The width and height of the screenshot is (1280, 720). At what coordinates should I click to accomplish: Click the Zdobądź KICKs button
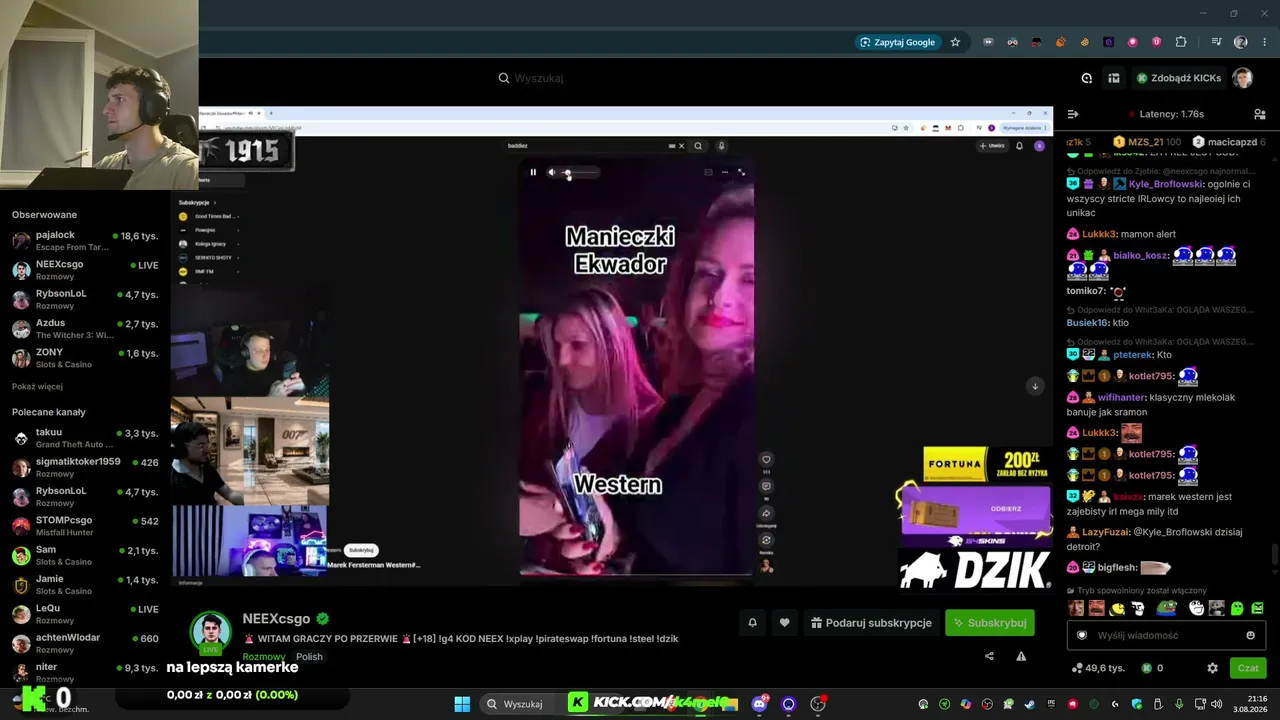pyautogui.click(x=1178, y=78)
